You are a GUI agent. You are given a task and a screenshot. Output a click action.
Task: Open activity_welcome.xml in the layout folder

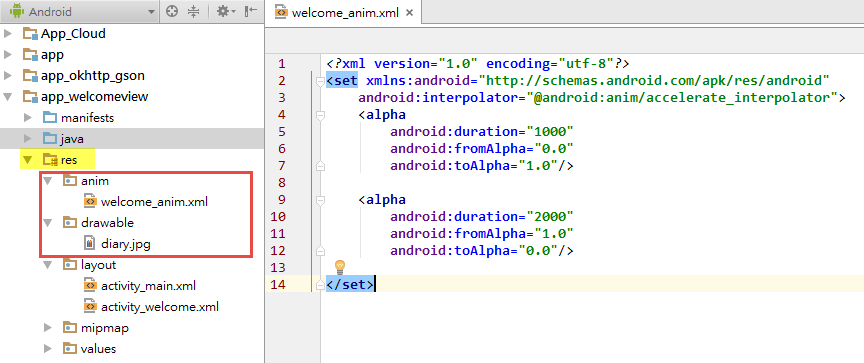pyautogui.click(x=160, y=307)
